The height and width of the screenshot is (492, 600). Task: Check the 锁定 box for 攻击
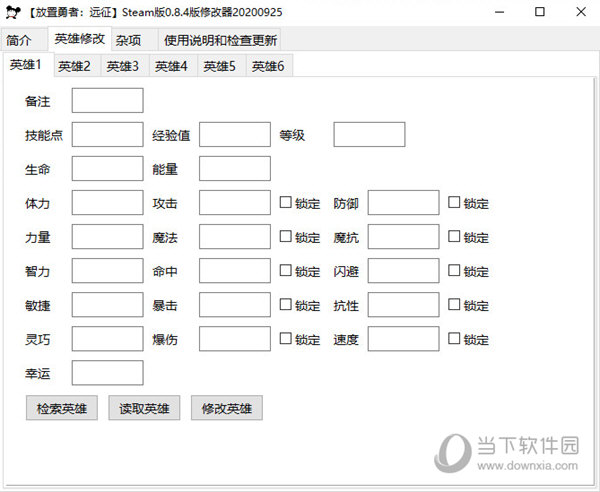point(285,202)
